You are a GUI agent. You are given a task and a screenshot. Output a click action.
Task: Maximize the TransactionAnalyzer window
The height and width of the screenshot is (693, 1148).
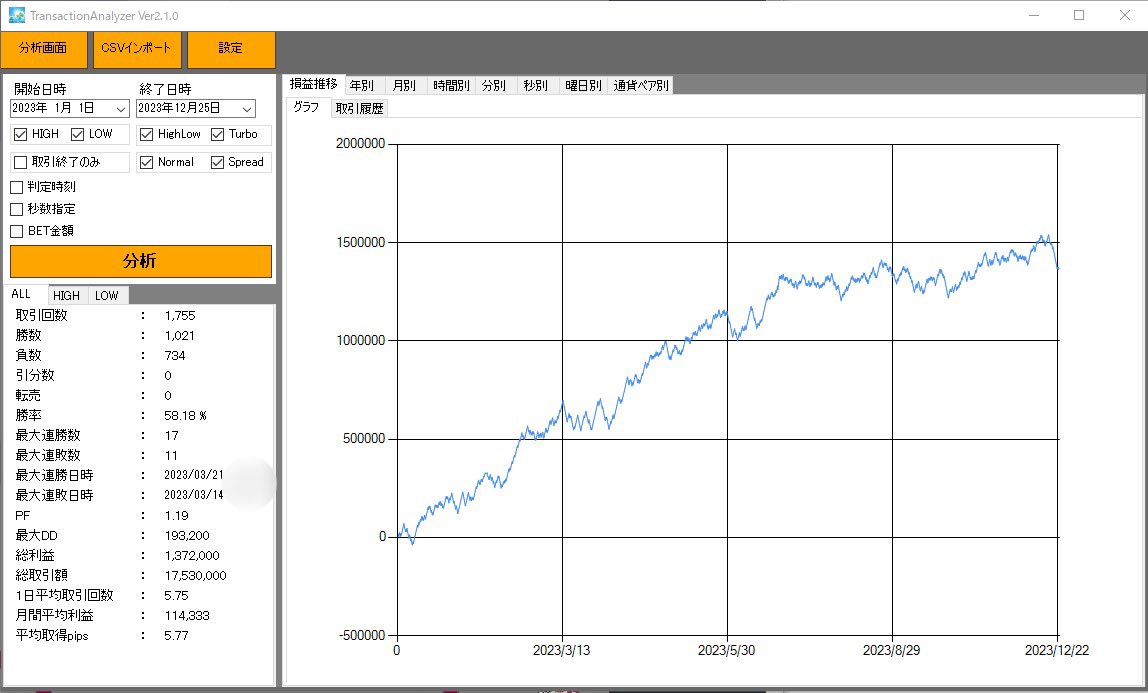(1079, 15)
